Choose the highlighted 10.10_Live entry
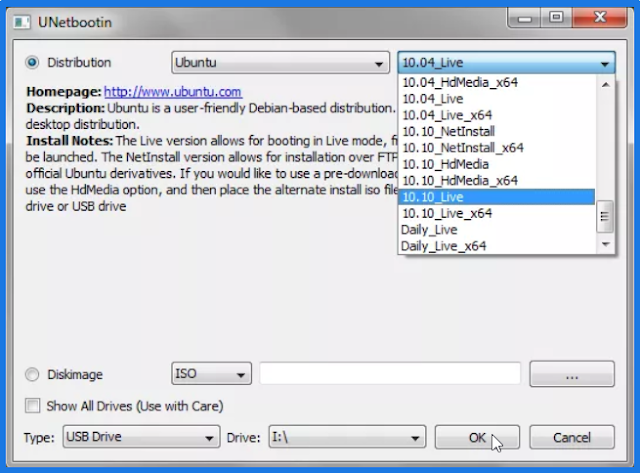This screenshot has width=640, height=473. point(496,197)
